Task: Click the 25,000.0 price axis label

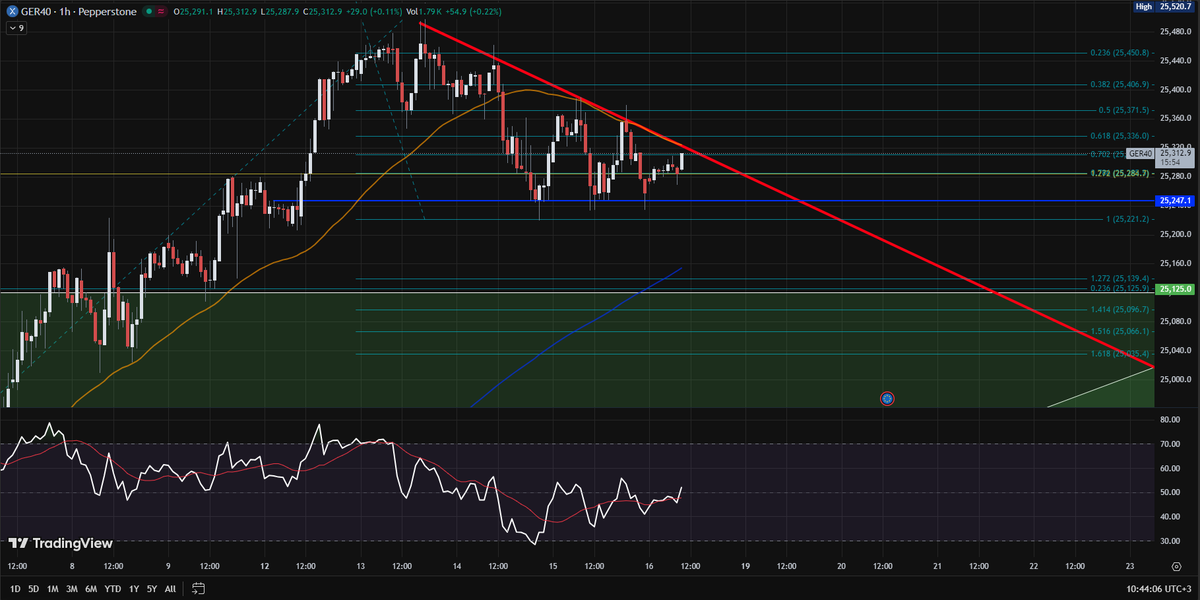Action: coord(1174,379)
